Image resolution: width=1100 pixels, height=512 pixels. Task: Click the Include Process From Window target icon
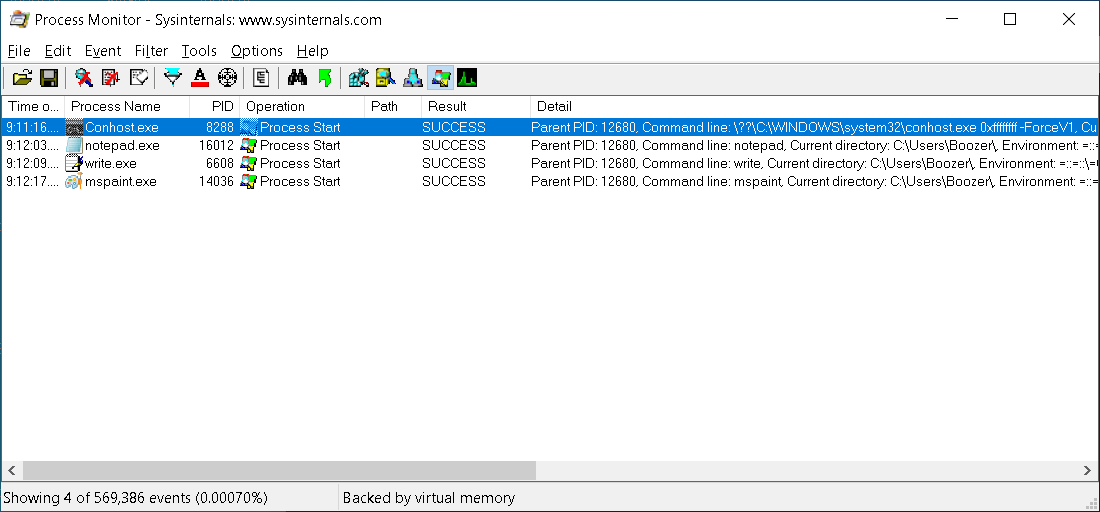(x=227, y=78)
